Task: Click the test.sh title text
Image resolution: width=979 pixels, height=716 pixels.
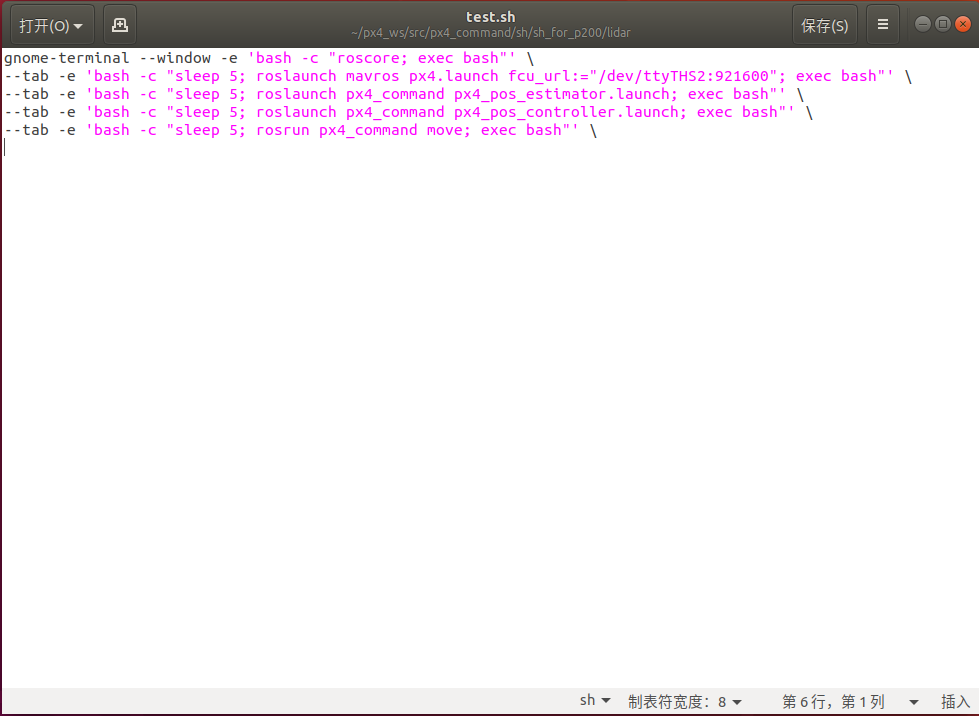Action: (x=491, y=17)
